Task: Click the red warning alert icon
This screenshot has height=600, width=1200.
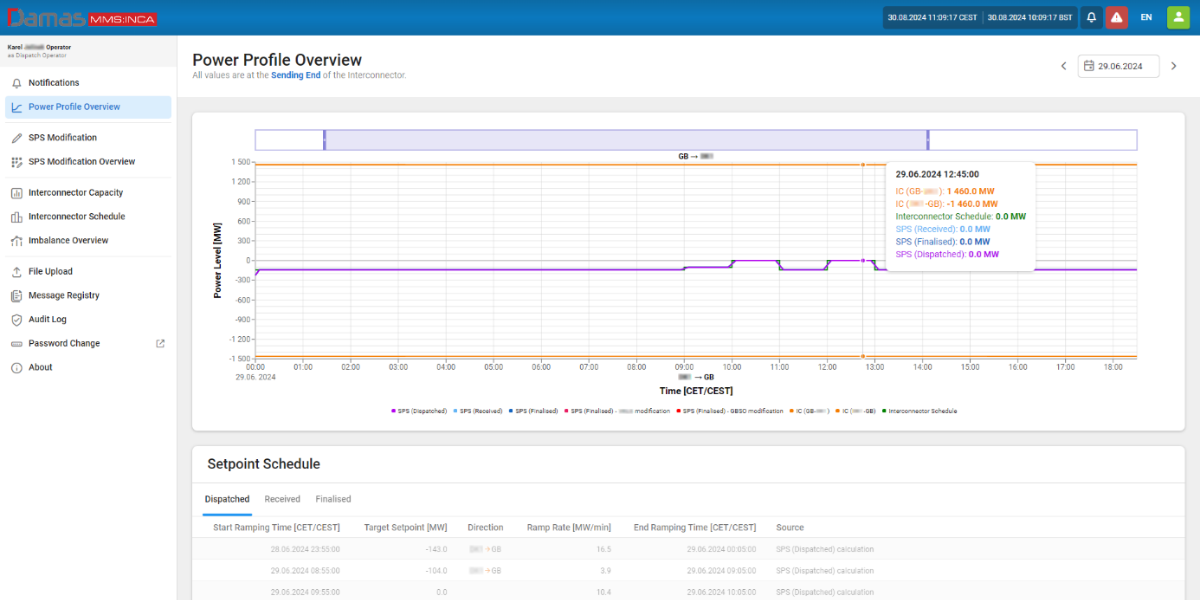Action: [x=1116, y=17]
